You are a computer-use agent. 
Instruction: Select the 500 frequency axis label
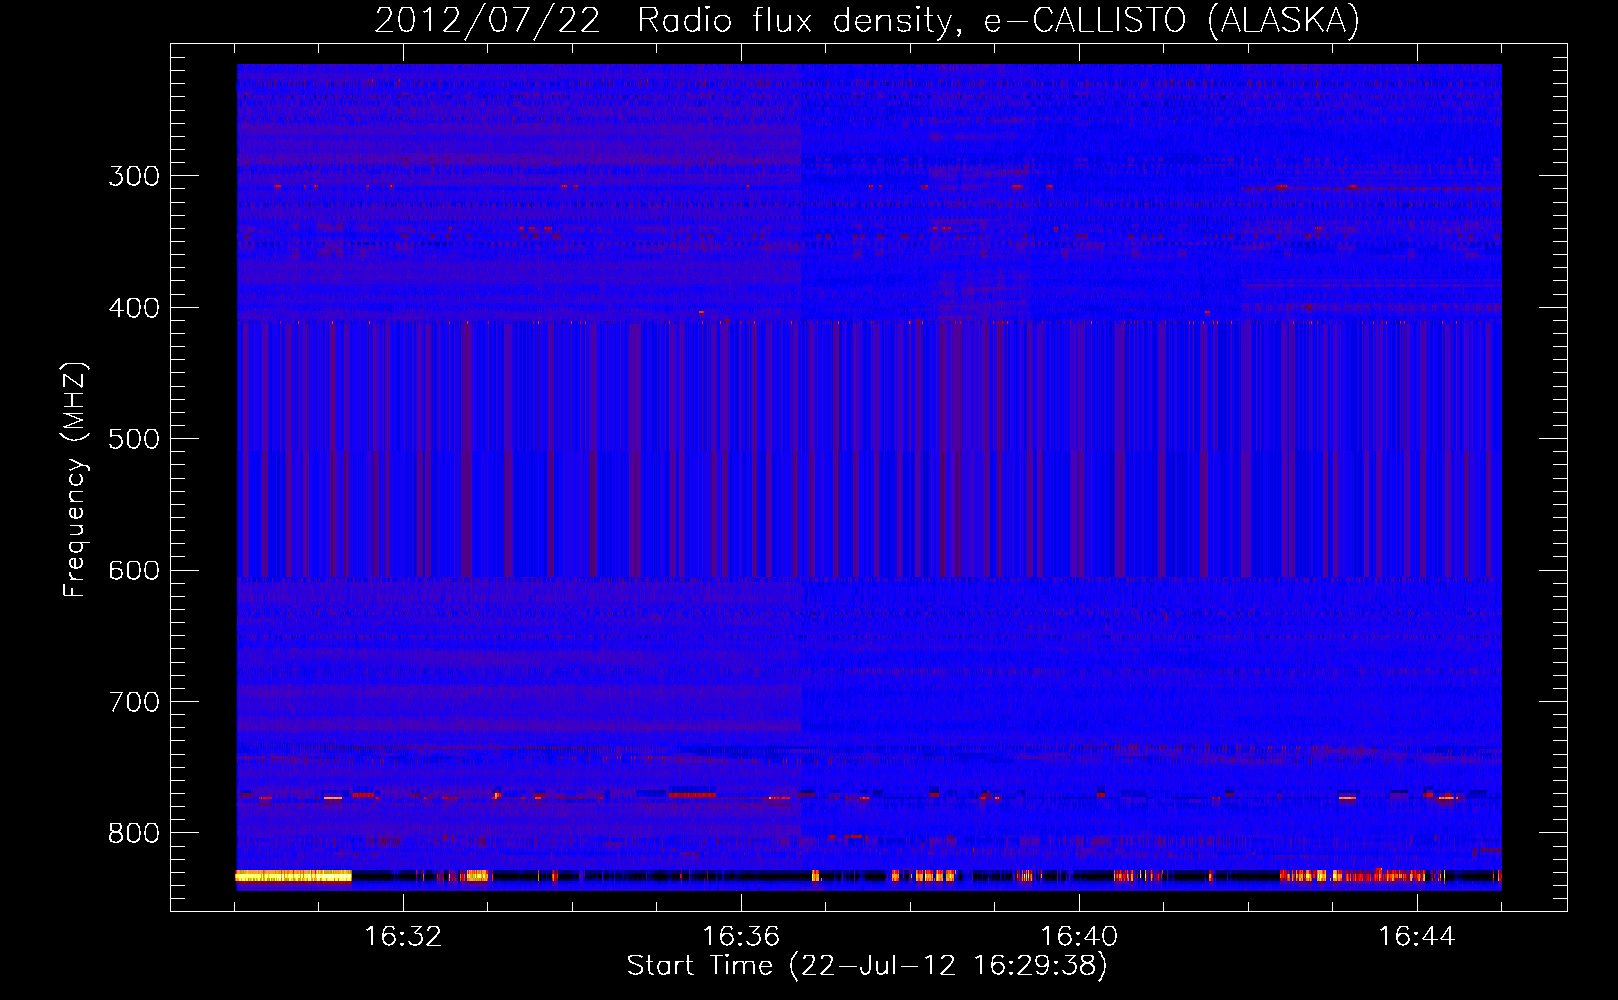click(134, 439)
